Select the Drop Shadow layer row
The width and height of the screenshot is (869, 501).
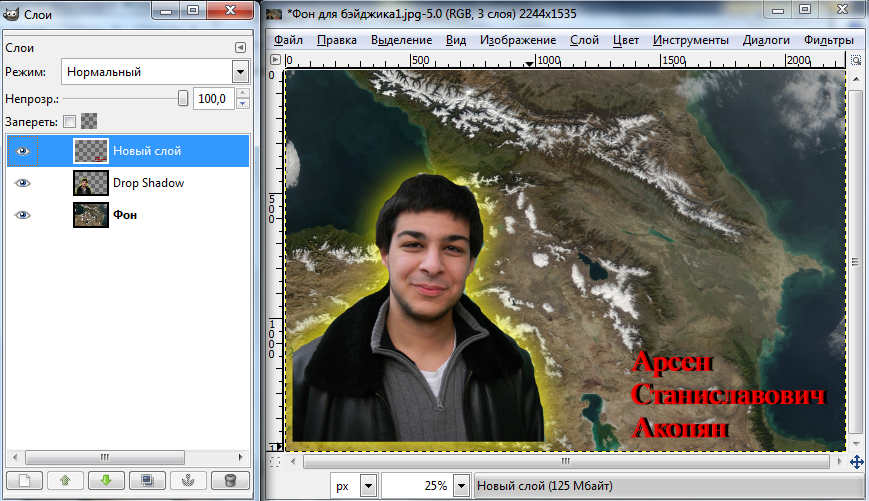click(127, 183)
